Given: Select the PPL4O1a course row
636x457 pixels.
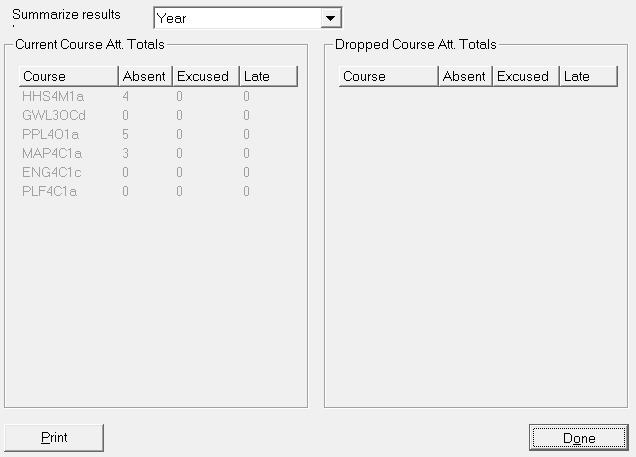Looking at the screenshot, I should point(52,135).
